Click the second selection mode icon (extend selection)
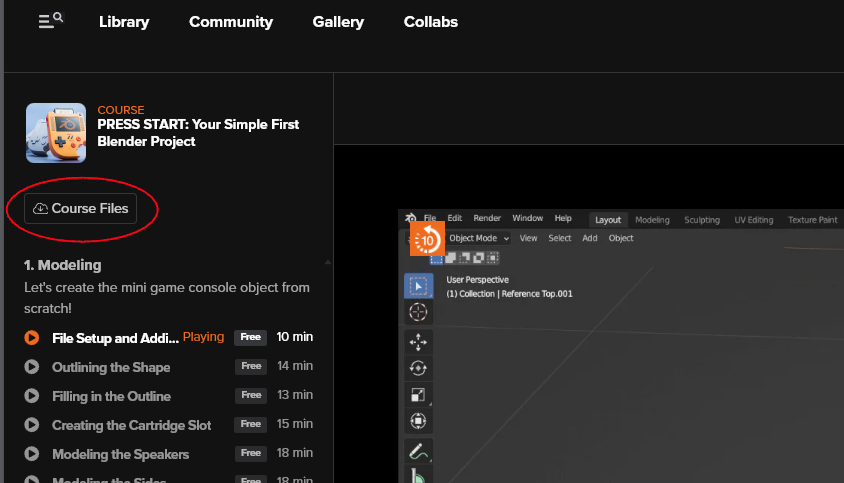Screen dimensions: 844x483 451,258
